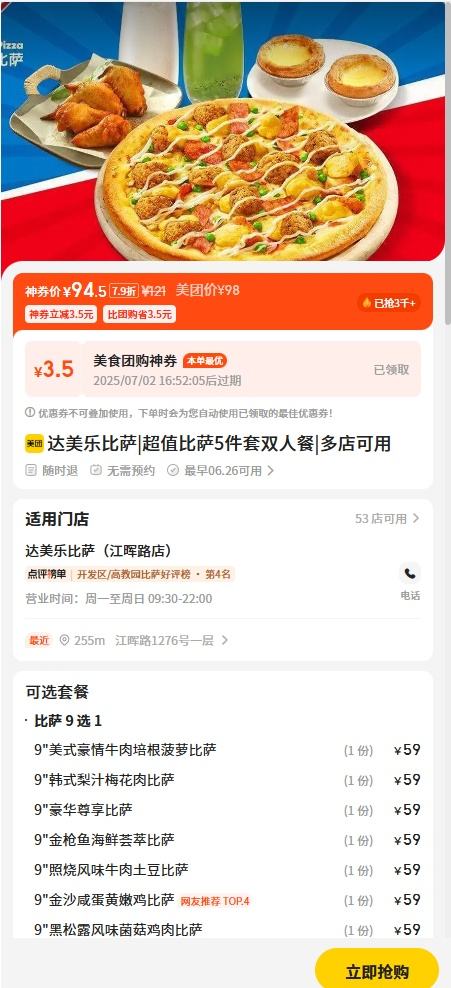451x988 pixels.
Task: Click the info icon beside coupon notice
Action: pos(30,413)
